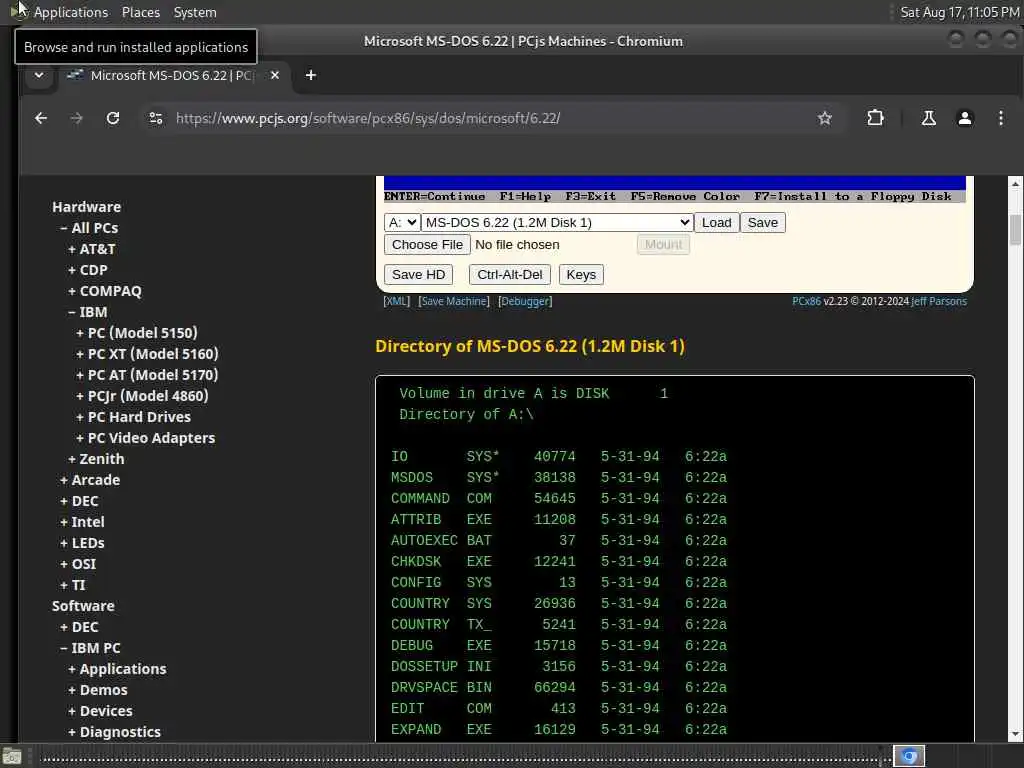Reload the PCjs page
The width and height of the screenshot is (1024, 768).
(113, 118)
